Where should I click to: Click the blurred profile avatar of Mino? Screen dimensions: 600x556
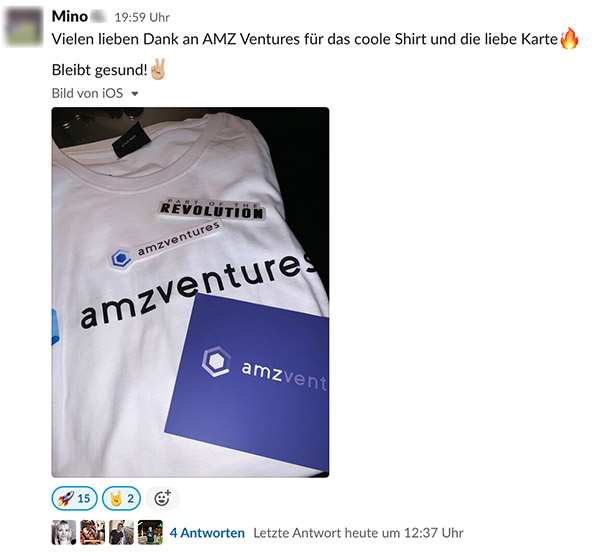click(x=23, y=27)
